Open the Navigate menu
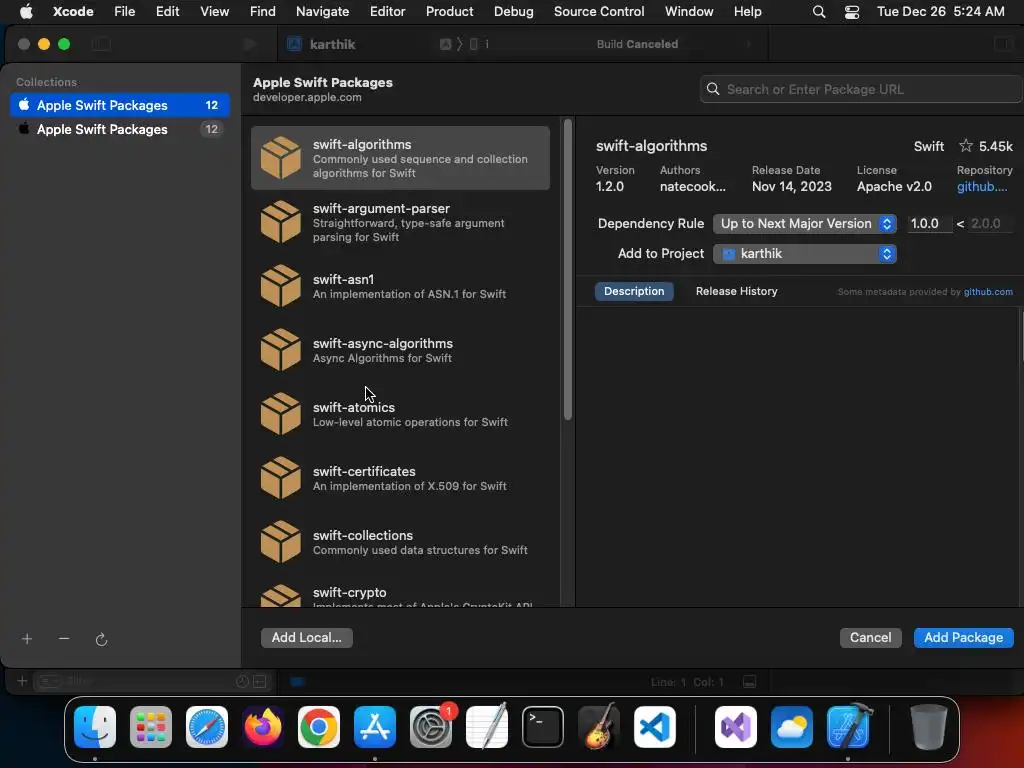Viewport: 1024px width, 768px height. tap(322, 12)
